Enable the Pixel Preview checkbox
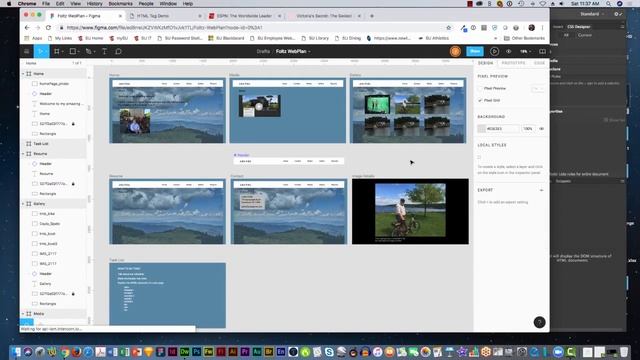Image resolution: width=640 pixels, height=360 pixels. pos(480,88)
